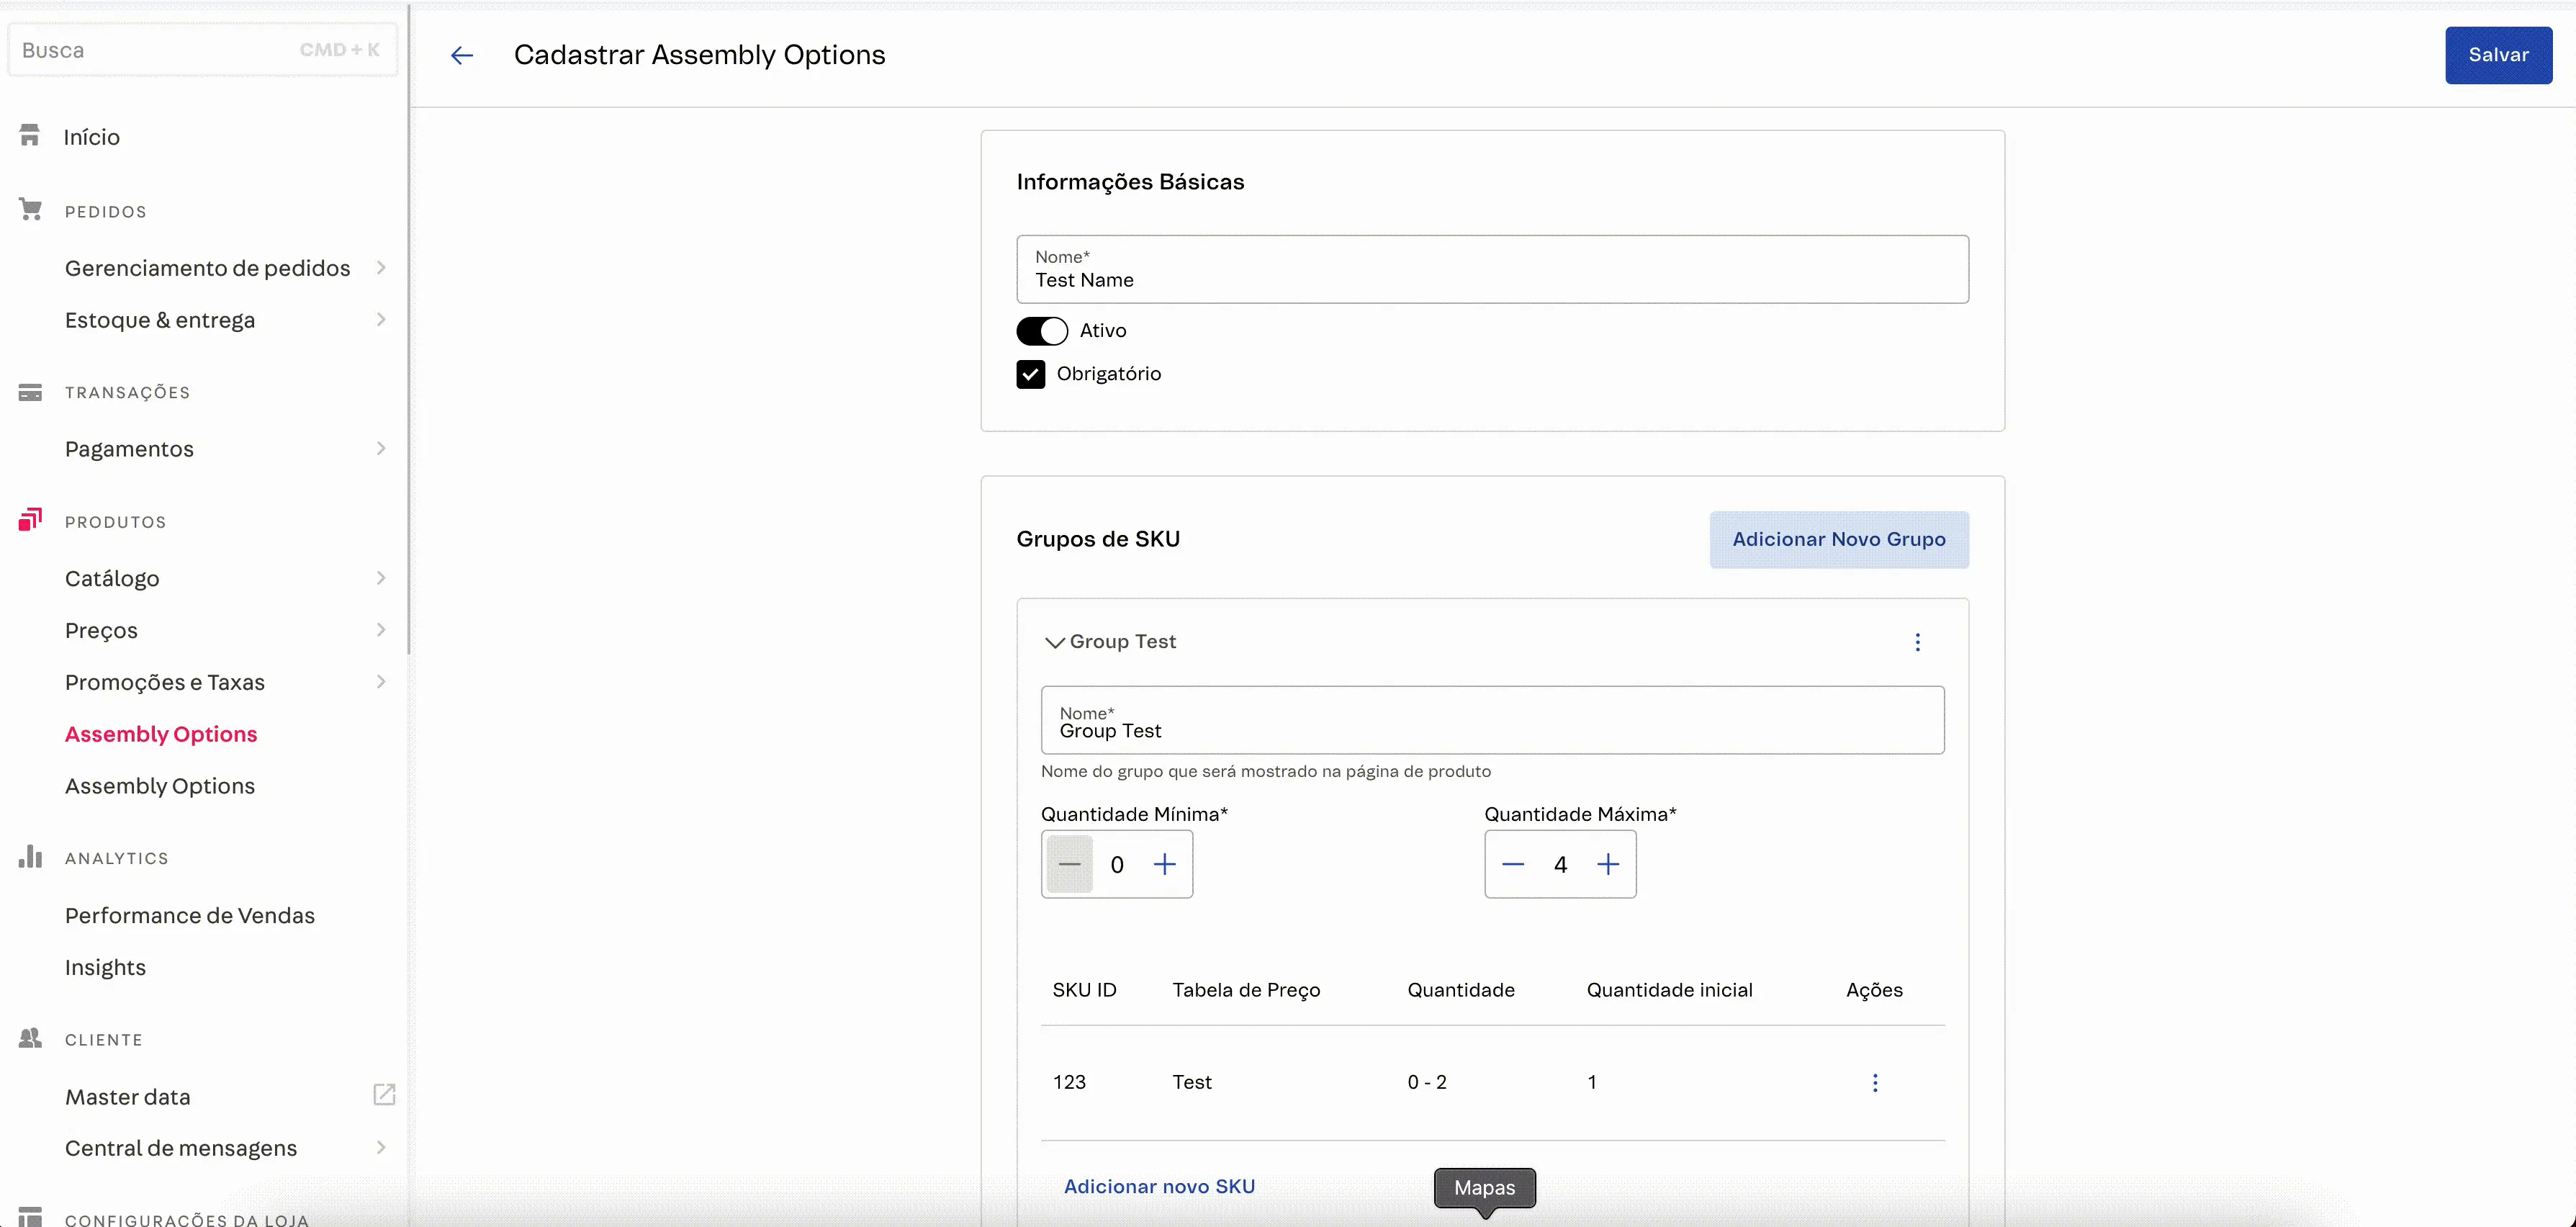The height and width of the screenshot is (1227, 2576).
Task: Increase Quantidade Máxima with plus icon
Action: pyautogui.click(x=1607, y=864)
